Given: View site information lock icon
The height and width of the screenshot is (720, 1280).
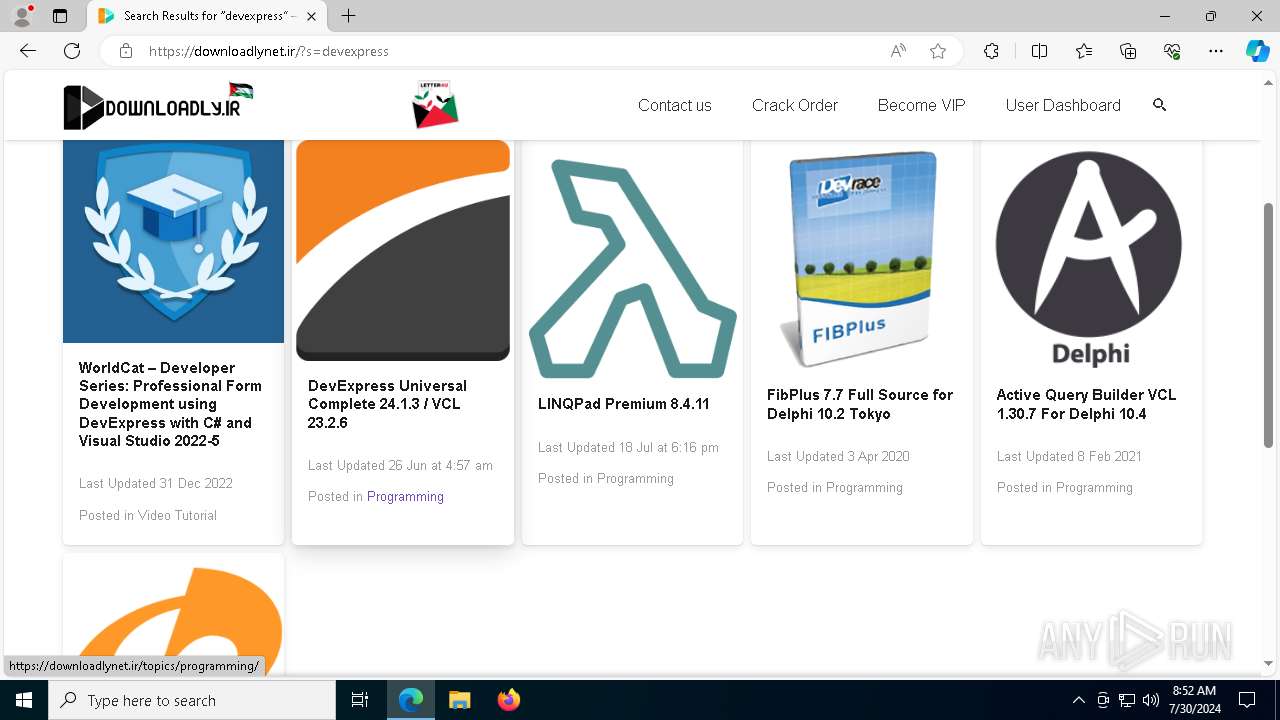Looking at the screenshot, I should point(126,51).
